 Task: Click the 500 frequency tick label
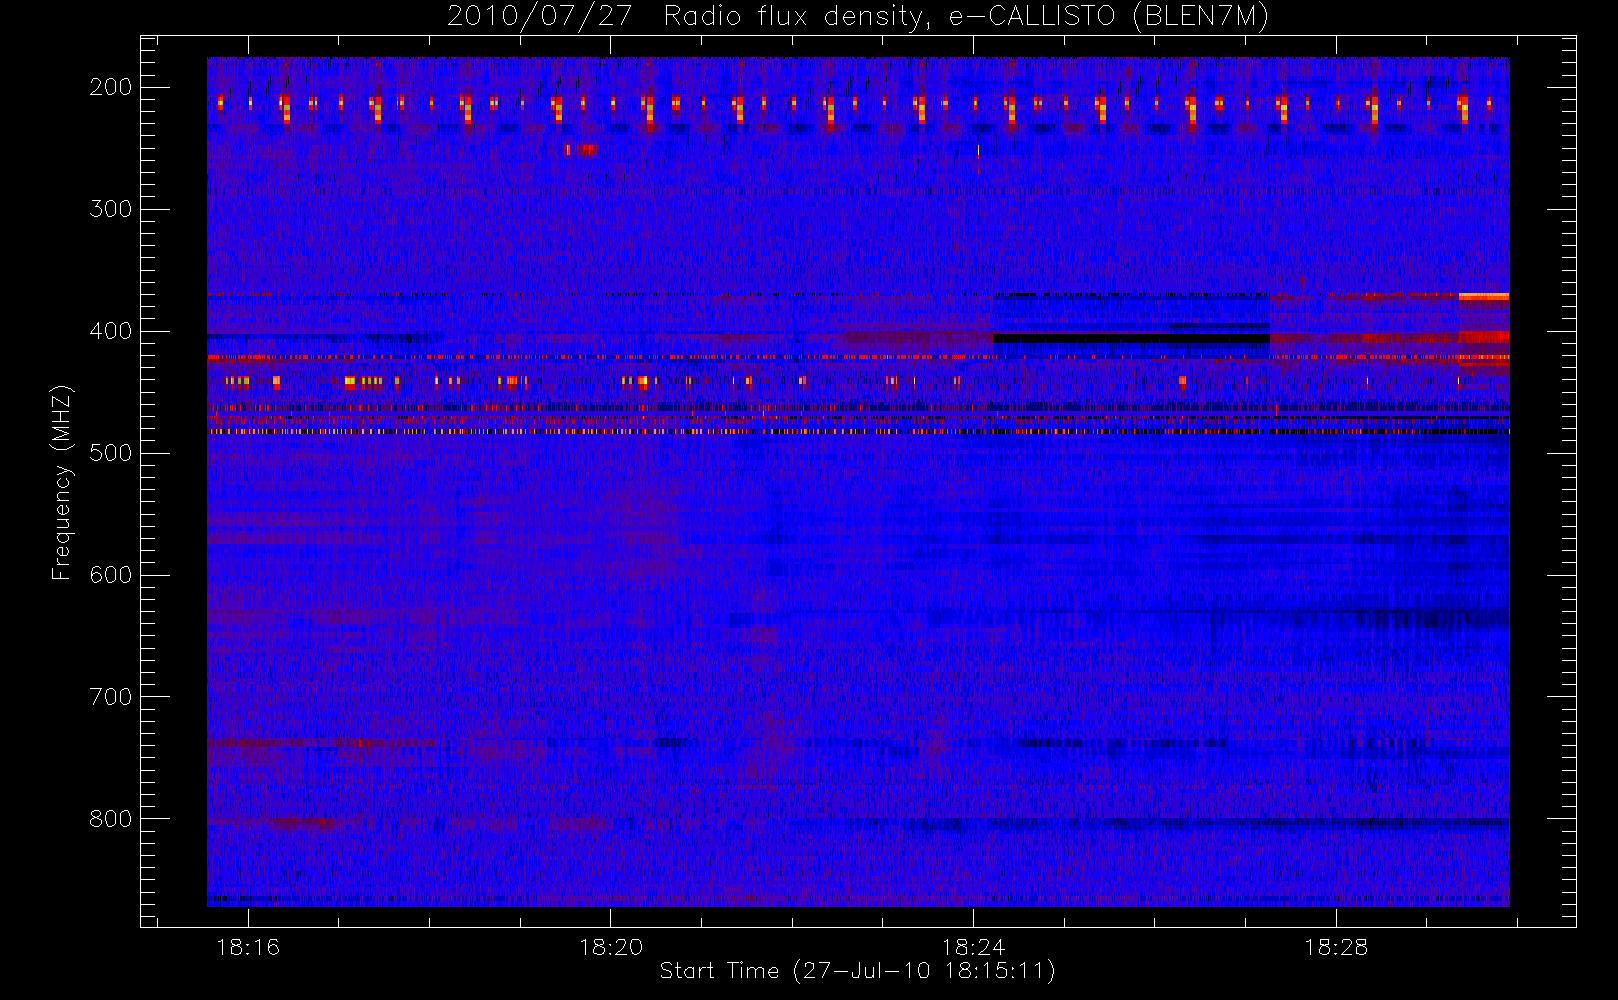pyautogui.click(x=111, y=453)
